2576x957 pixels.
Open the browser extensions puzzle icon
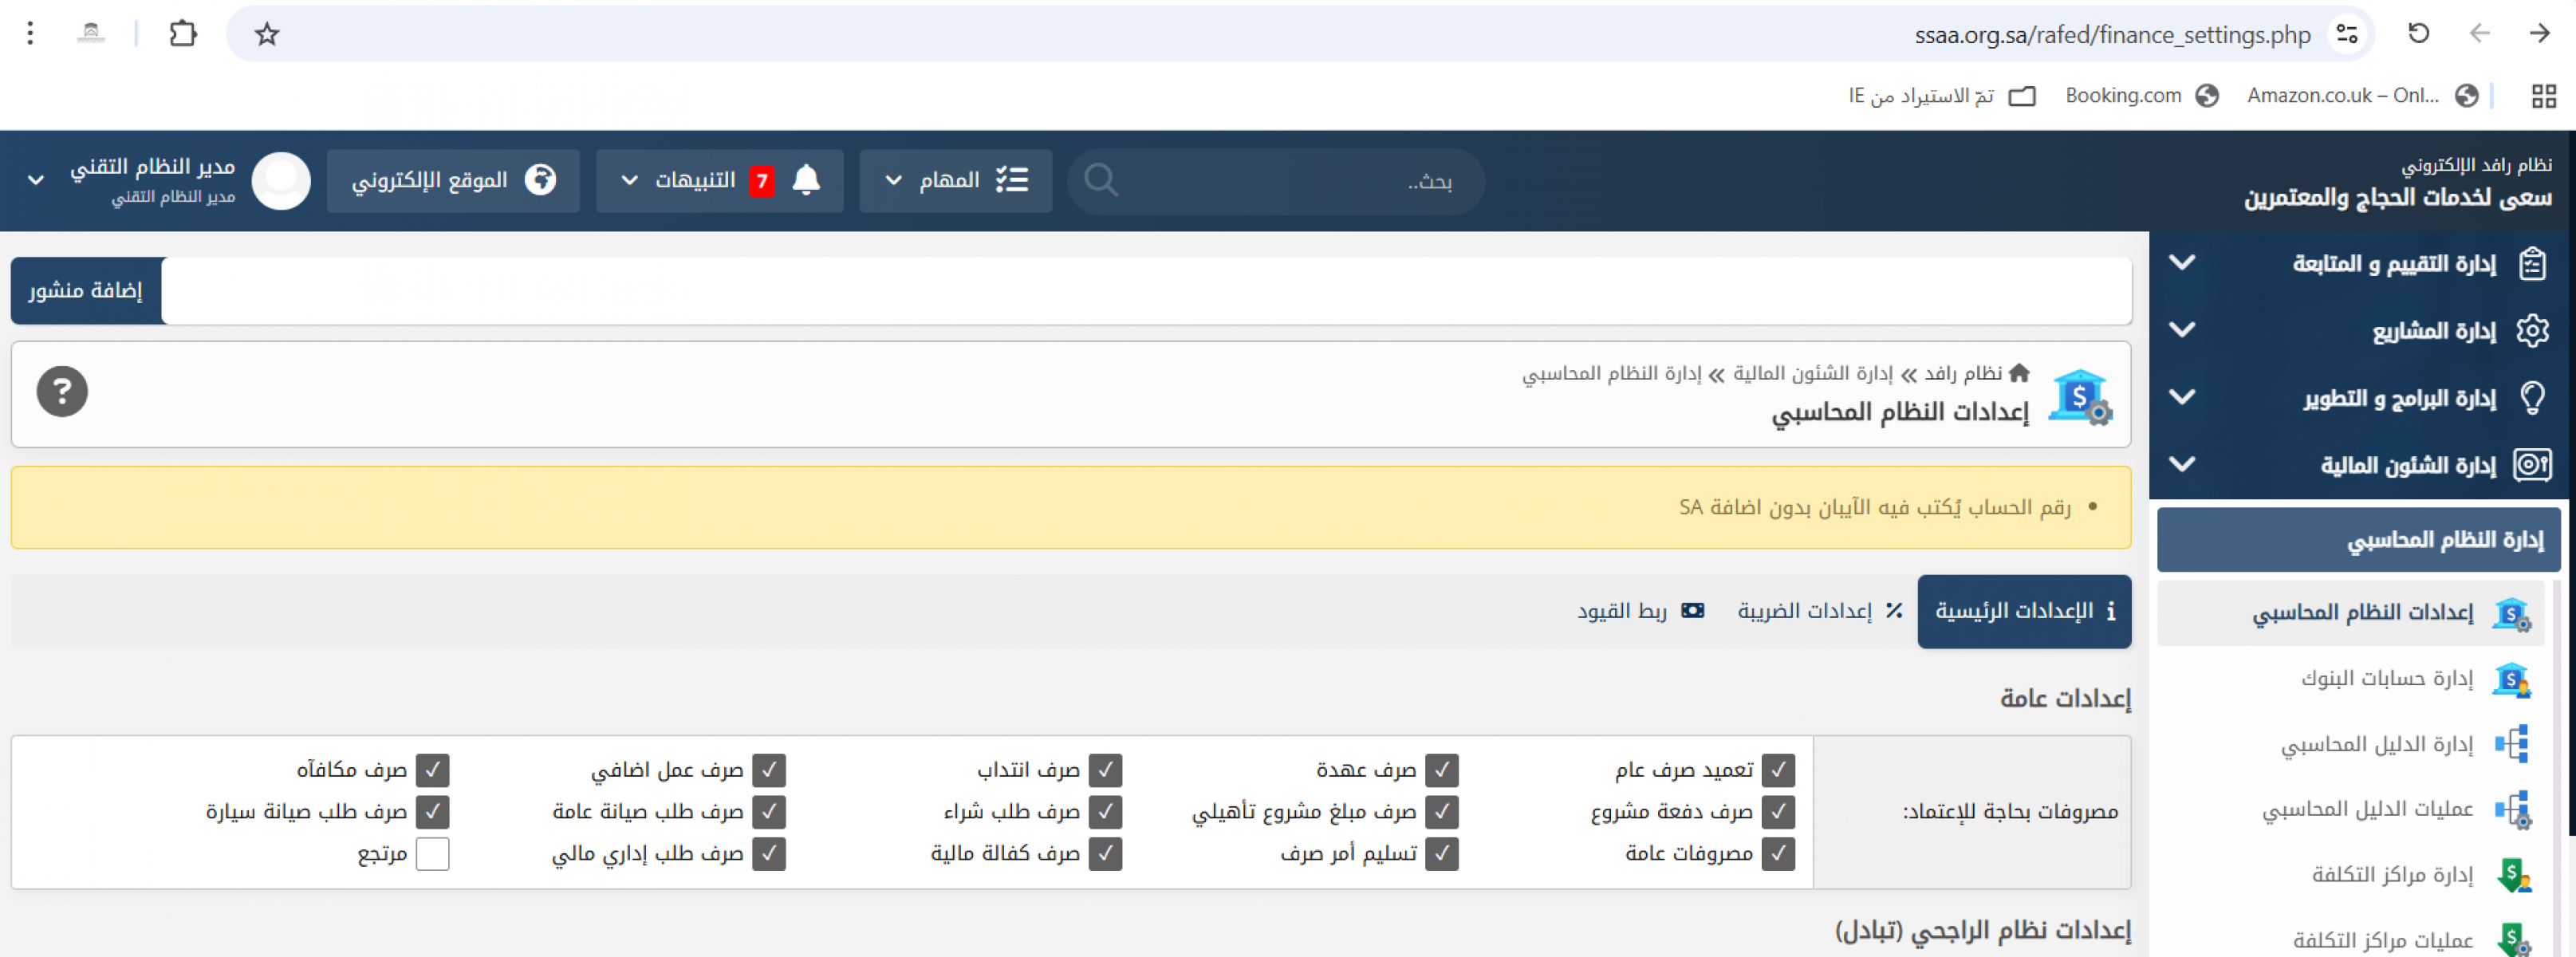click(183, 34)
